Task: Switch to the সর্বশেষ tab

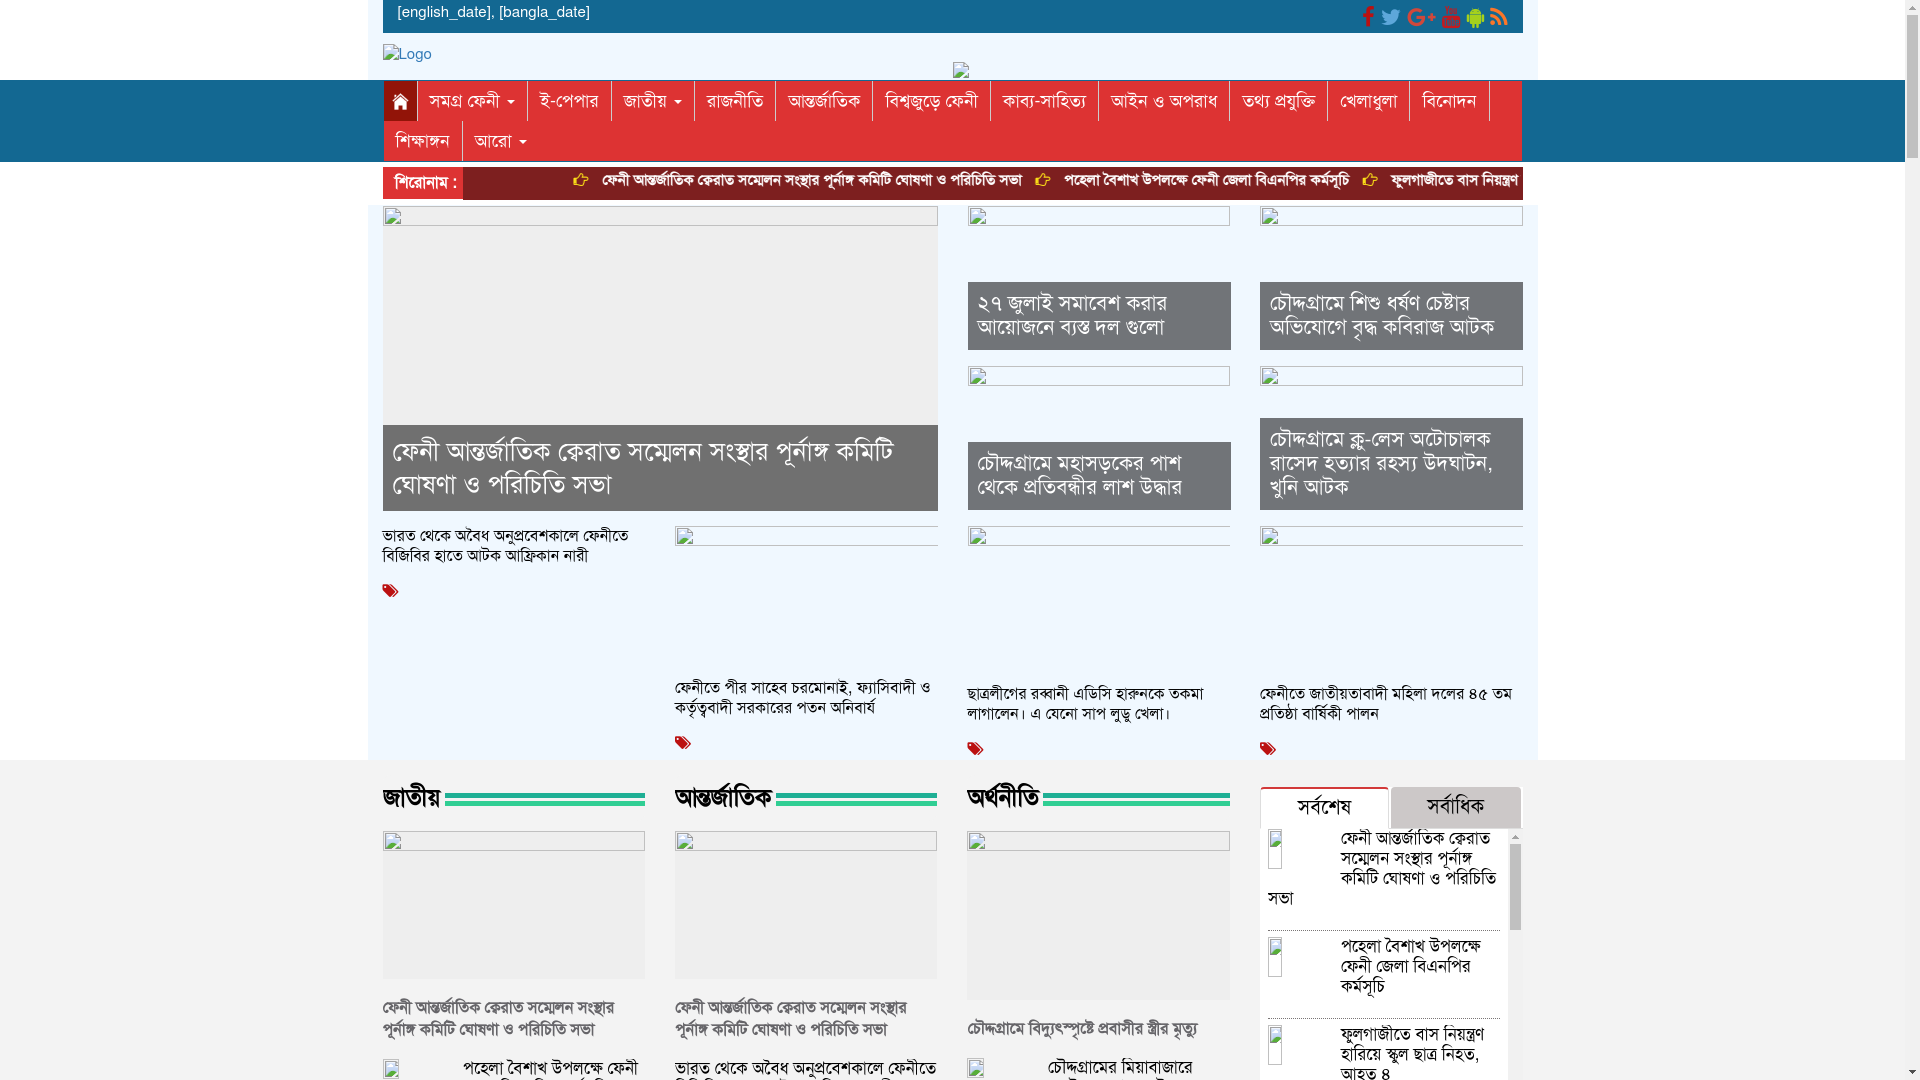Action: (x=1324, y=807)
